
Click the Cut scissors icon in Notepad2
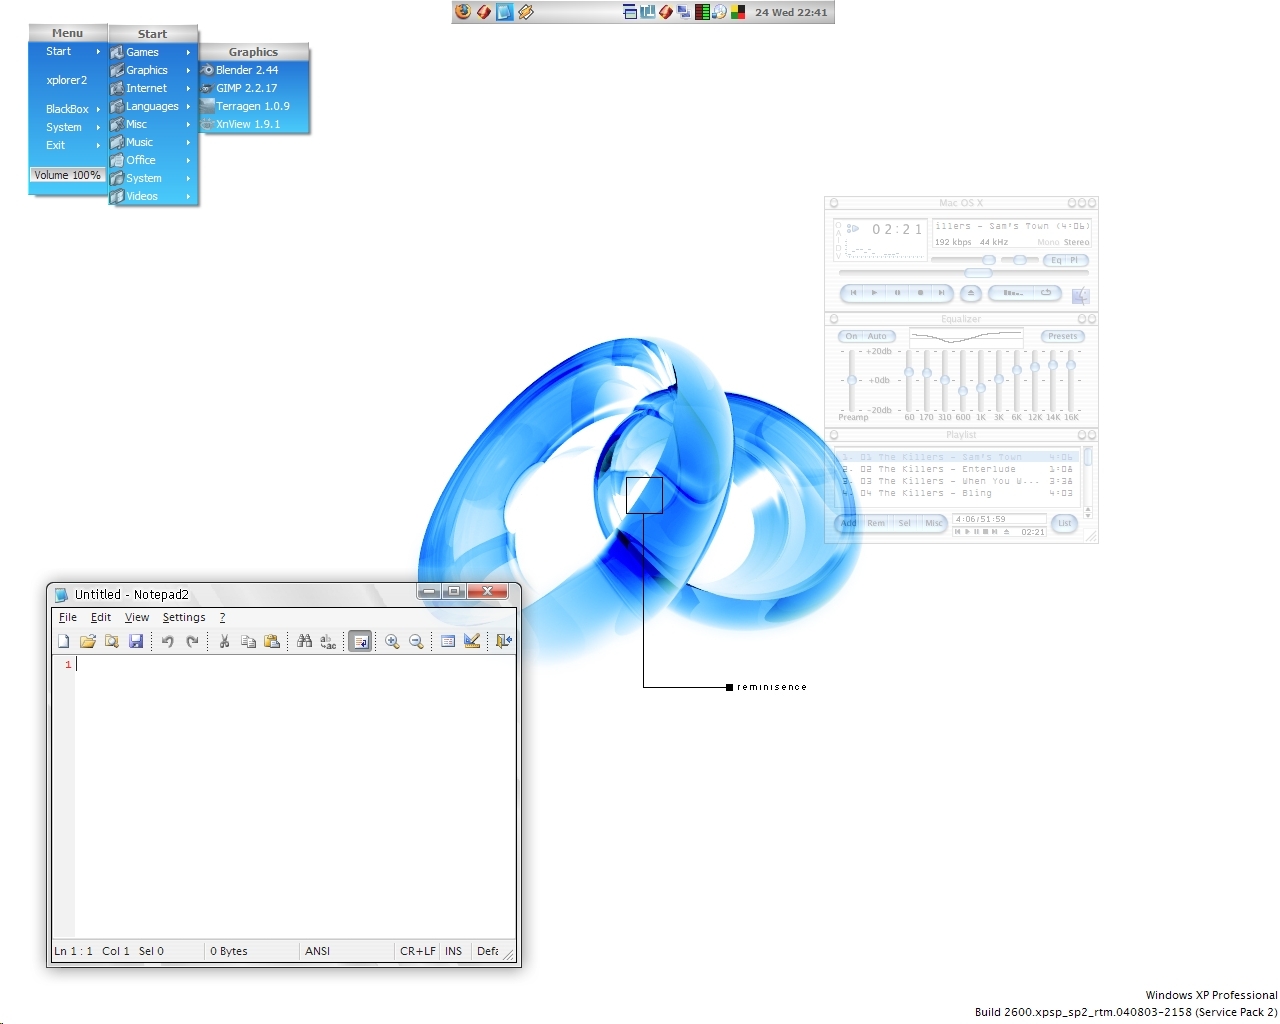pyautogui.click(x=224, y=641)
